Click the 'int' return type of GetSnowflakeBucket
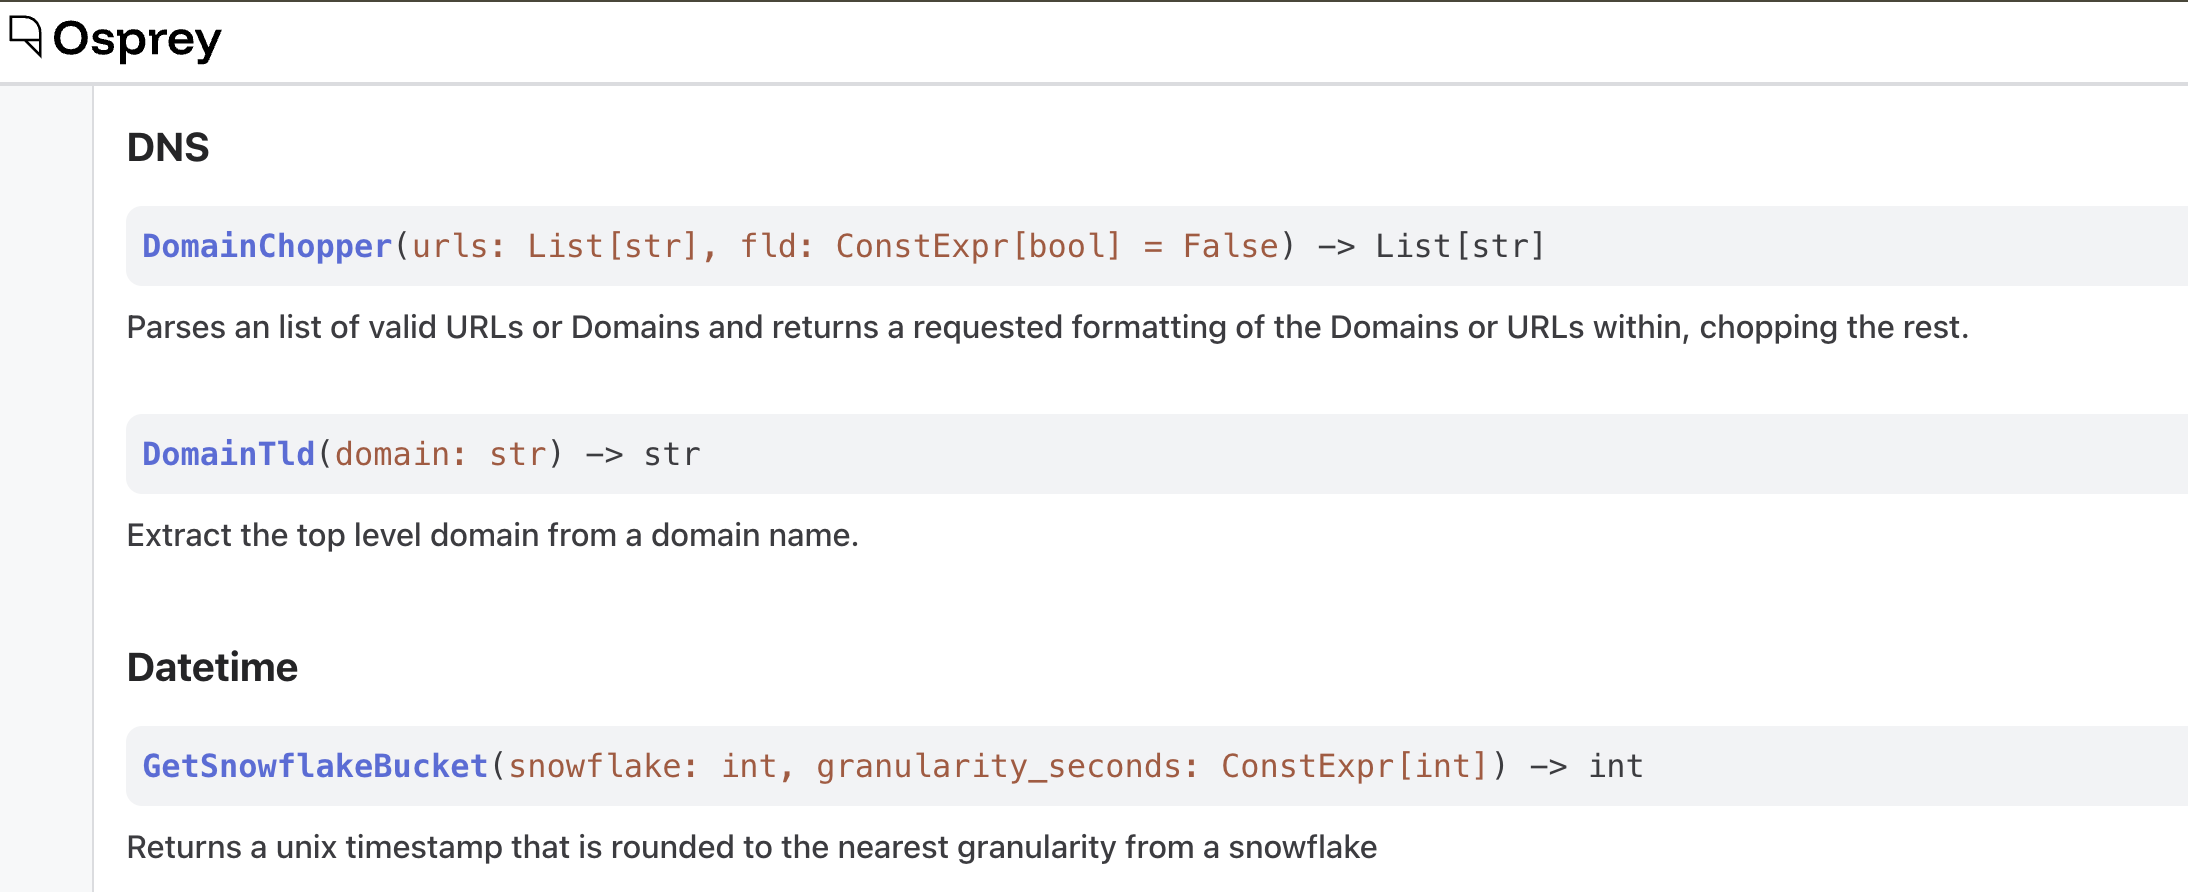The image size is (2188, 892). (1616, 766)
